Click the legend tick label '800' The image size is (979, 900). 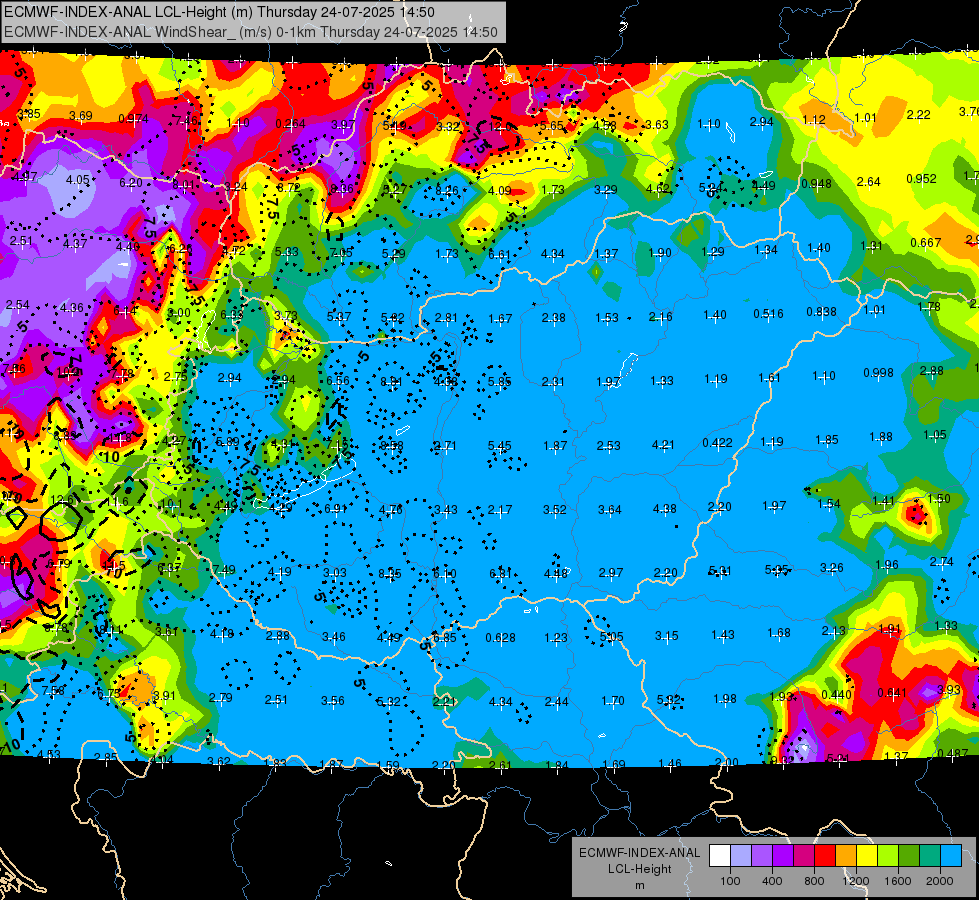tap(814, 881)
